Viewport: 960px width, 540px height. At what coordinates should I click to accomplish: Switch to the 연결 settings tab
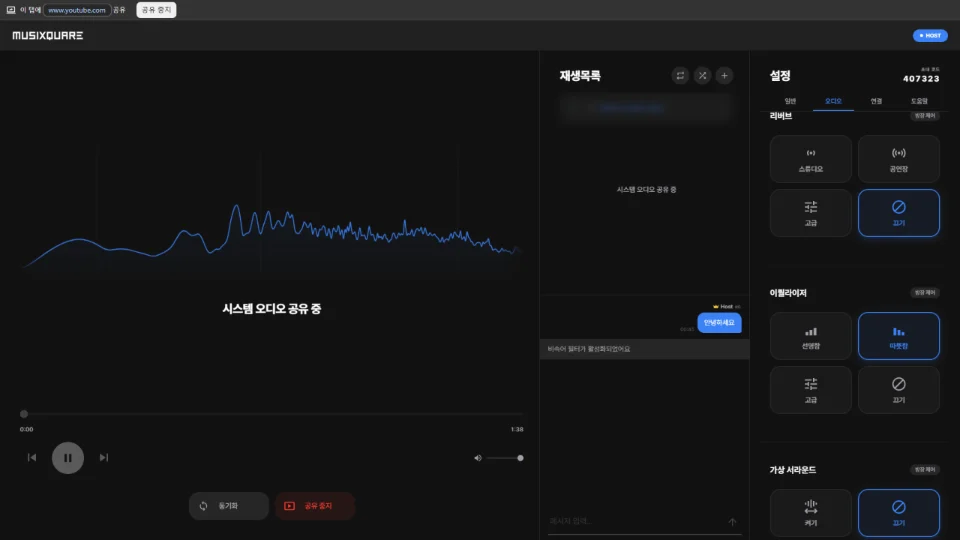tap(876, 101)
